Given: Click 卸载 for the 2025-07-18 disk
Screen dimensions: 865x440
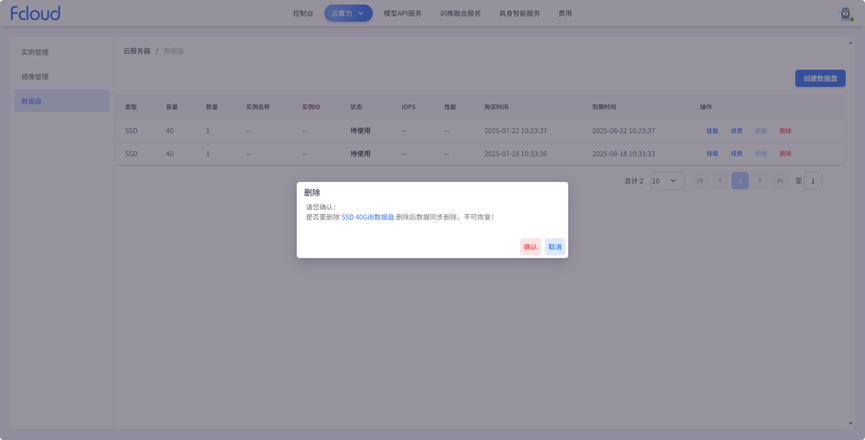Looking at the screenshot, I should pyautogui.click(x=761, y=153).
